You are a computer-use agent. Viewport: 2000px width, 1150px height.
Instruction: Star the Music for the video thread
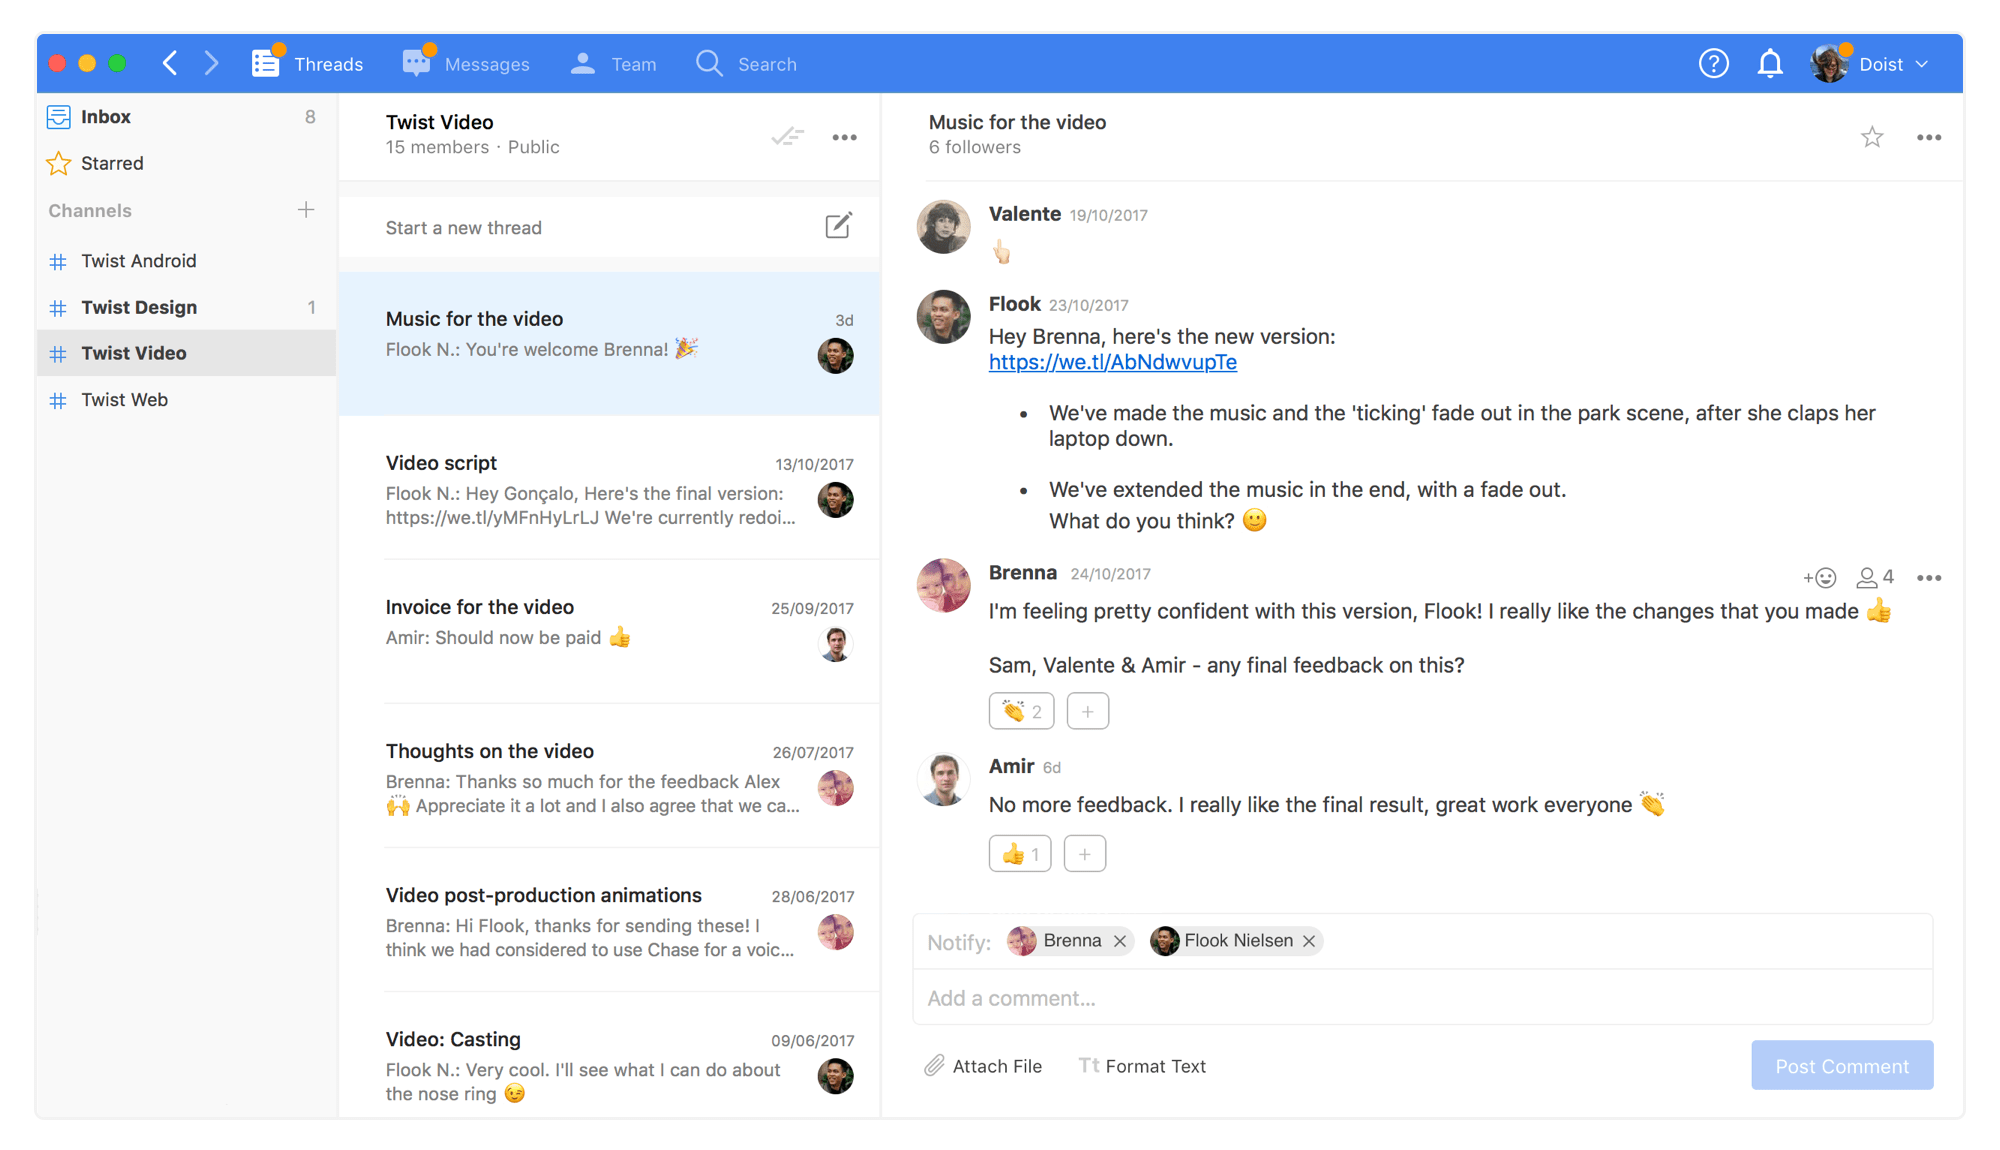click(x=1872, y=137)
